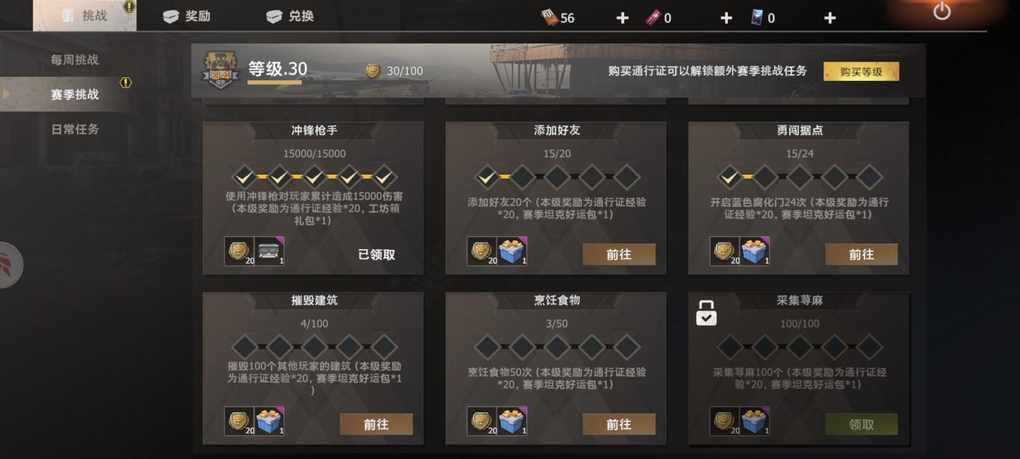Click the plus next to the blue card
Screen dimensions: 1020x459
[829, 18]
